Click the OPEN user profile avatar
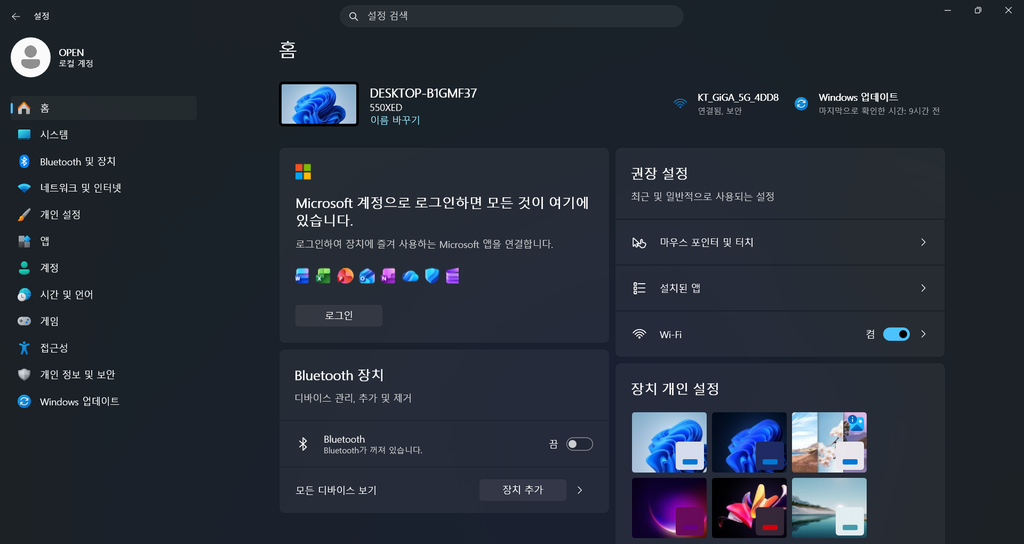This screenshot has width=1024, height=544. (31, 57)
